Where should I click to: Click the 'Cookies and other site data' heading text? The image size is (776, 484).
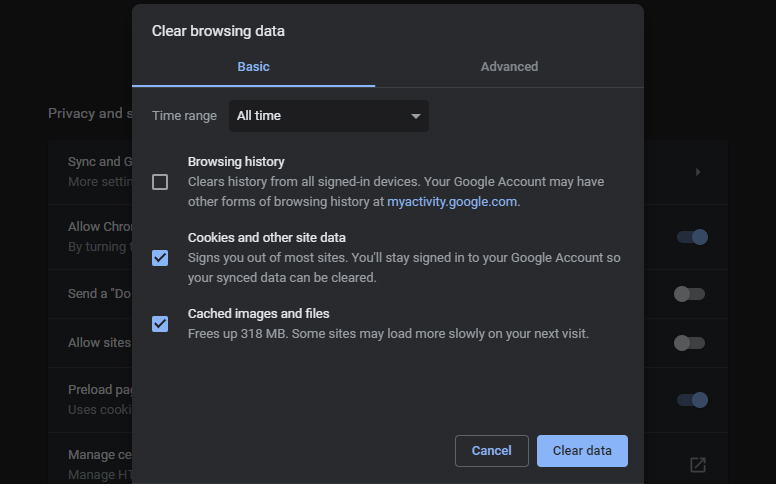pos(266,238)
